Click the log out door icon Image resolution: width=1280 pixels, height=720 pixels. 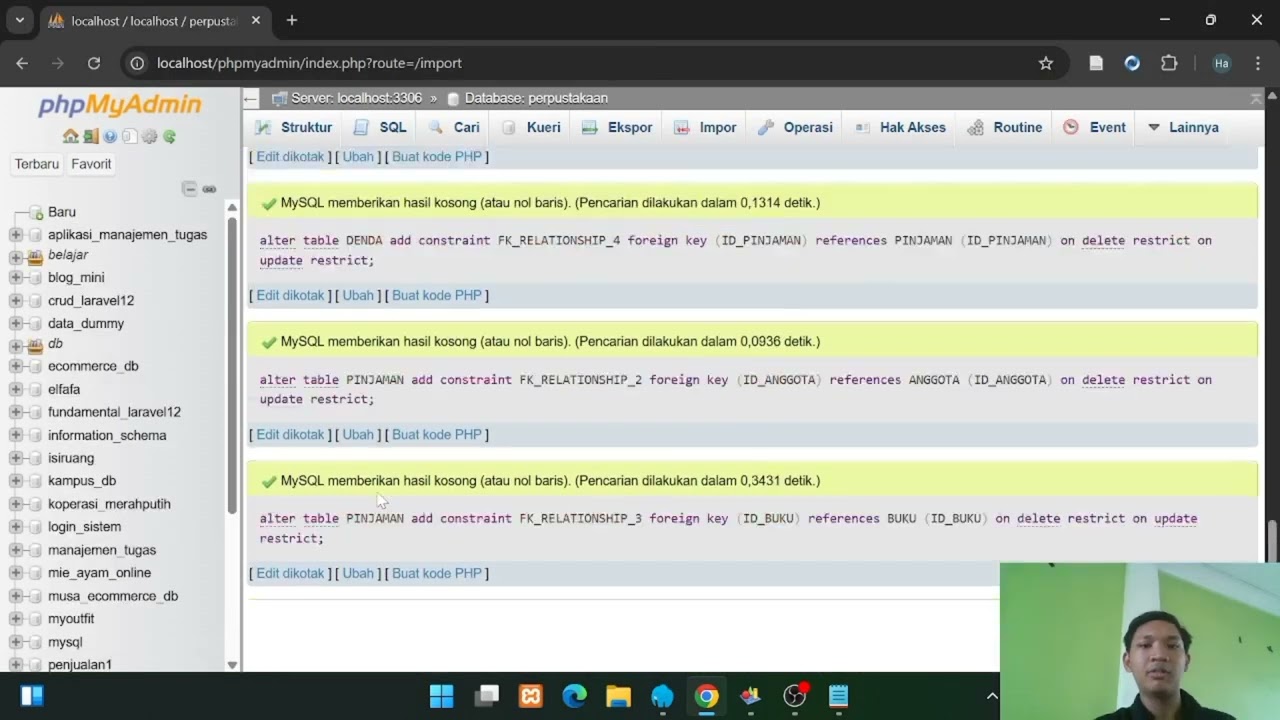click(x=90, y=136)
